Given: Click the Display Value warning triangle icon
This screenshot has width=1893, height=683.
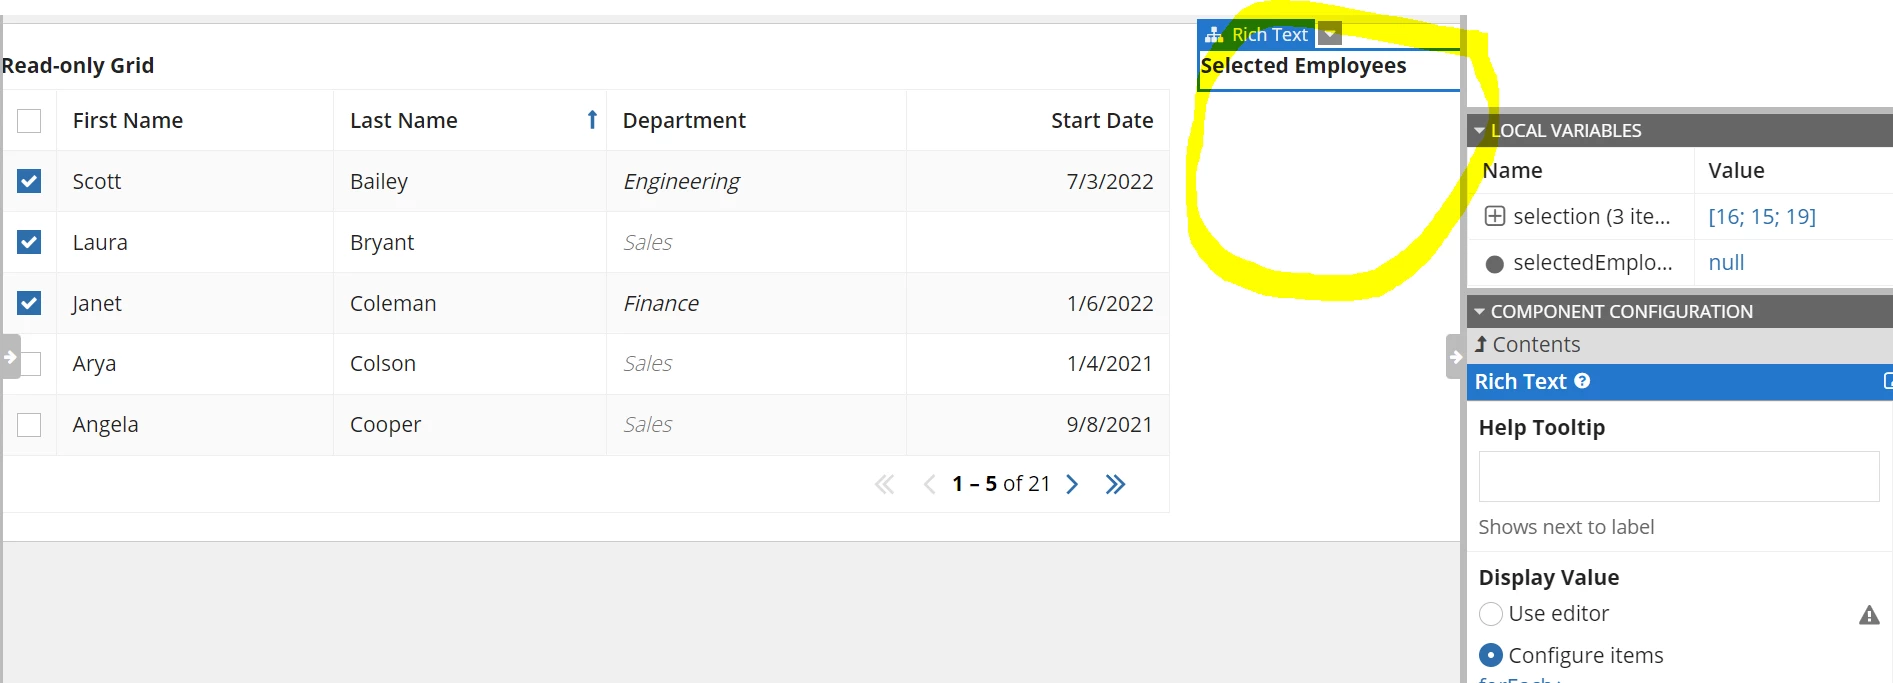Looking at the screenshot, I should 1869,615.
